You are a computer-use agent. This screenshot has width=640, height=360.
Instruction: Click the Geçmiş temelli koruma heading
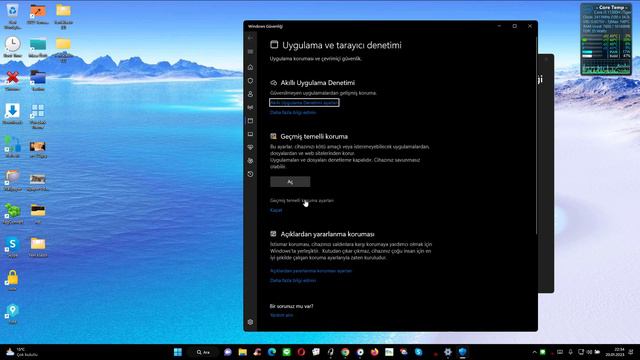point(314,136)
